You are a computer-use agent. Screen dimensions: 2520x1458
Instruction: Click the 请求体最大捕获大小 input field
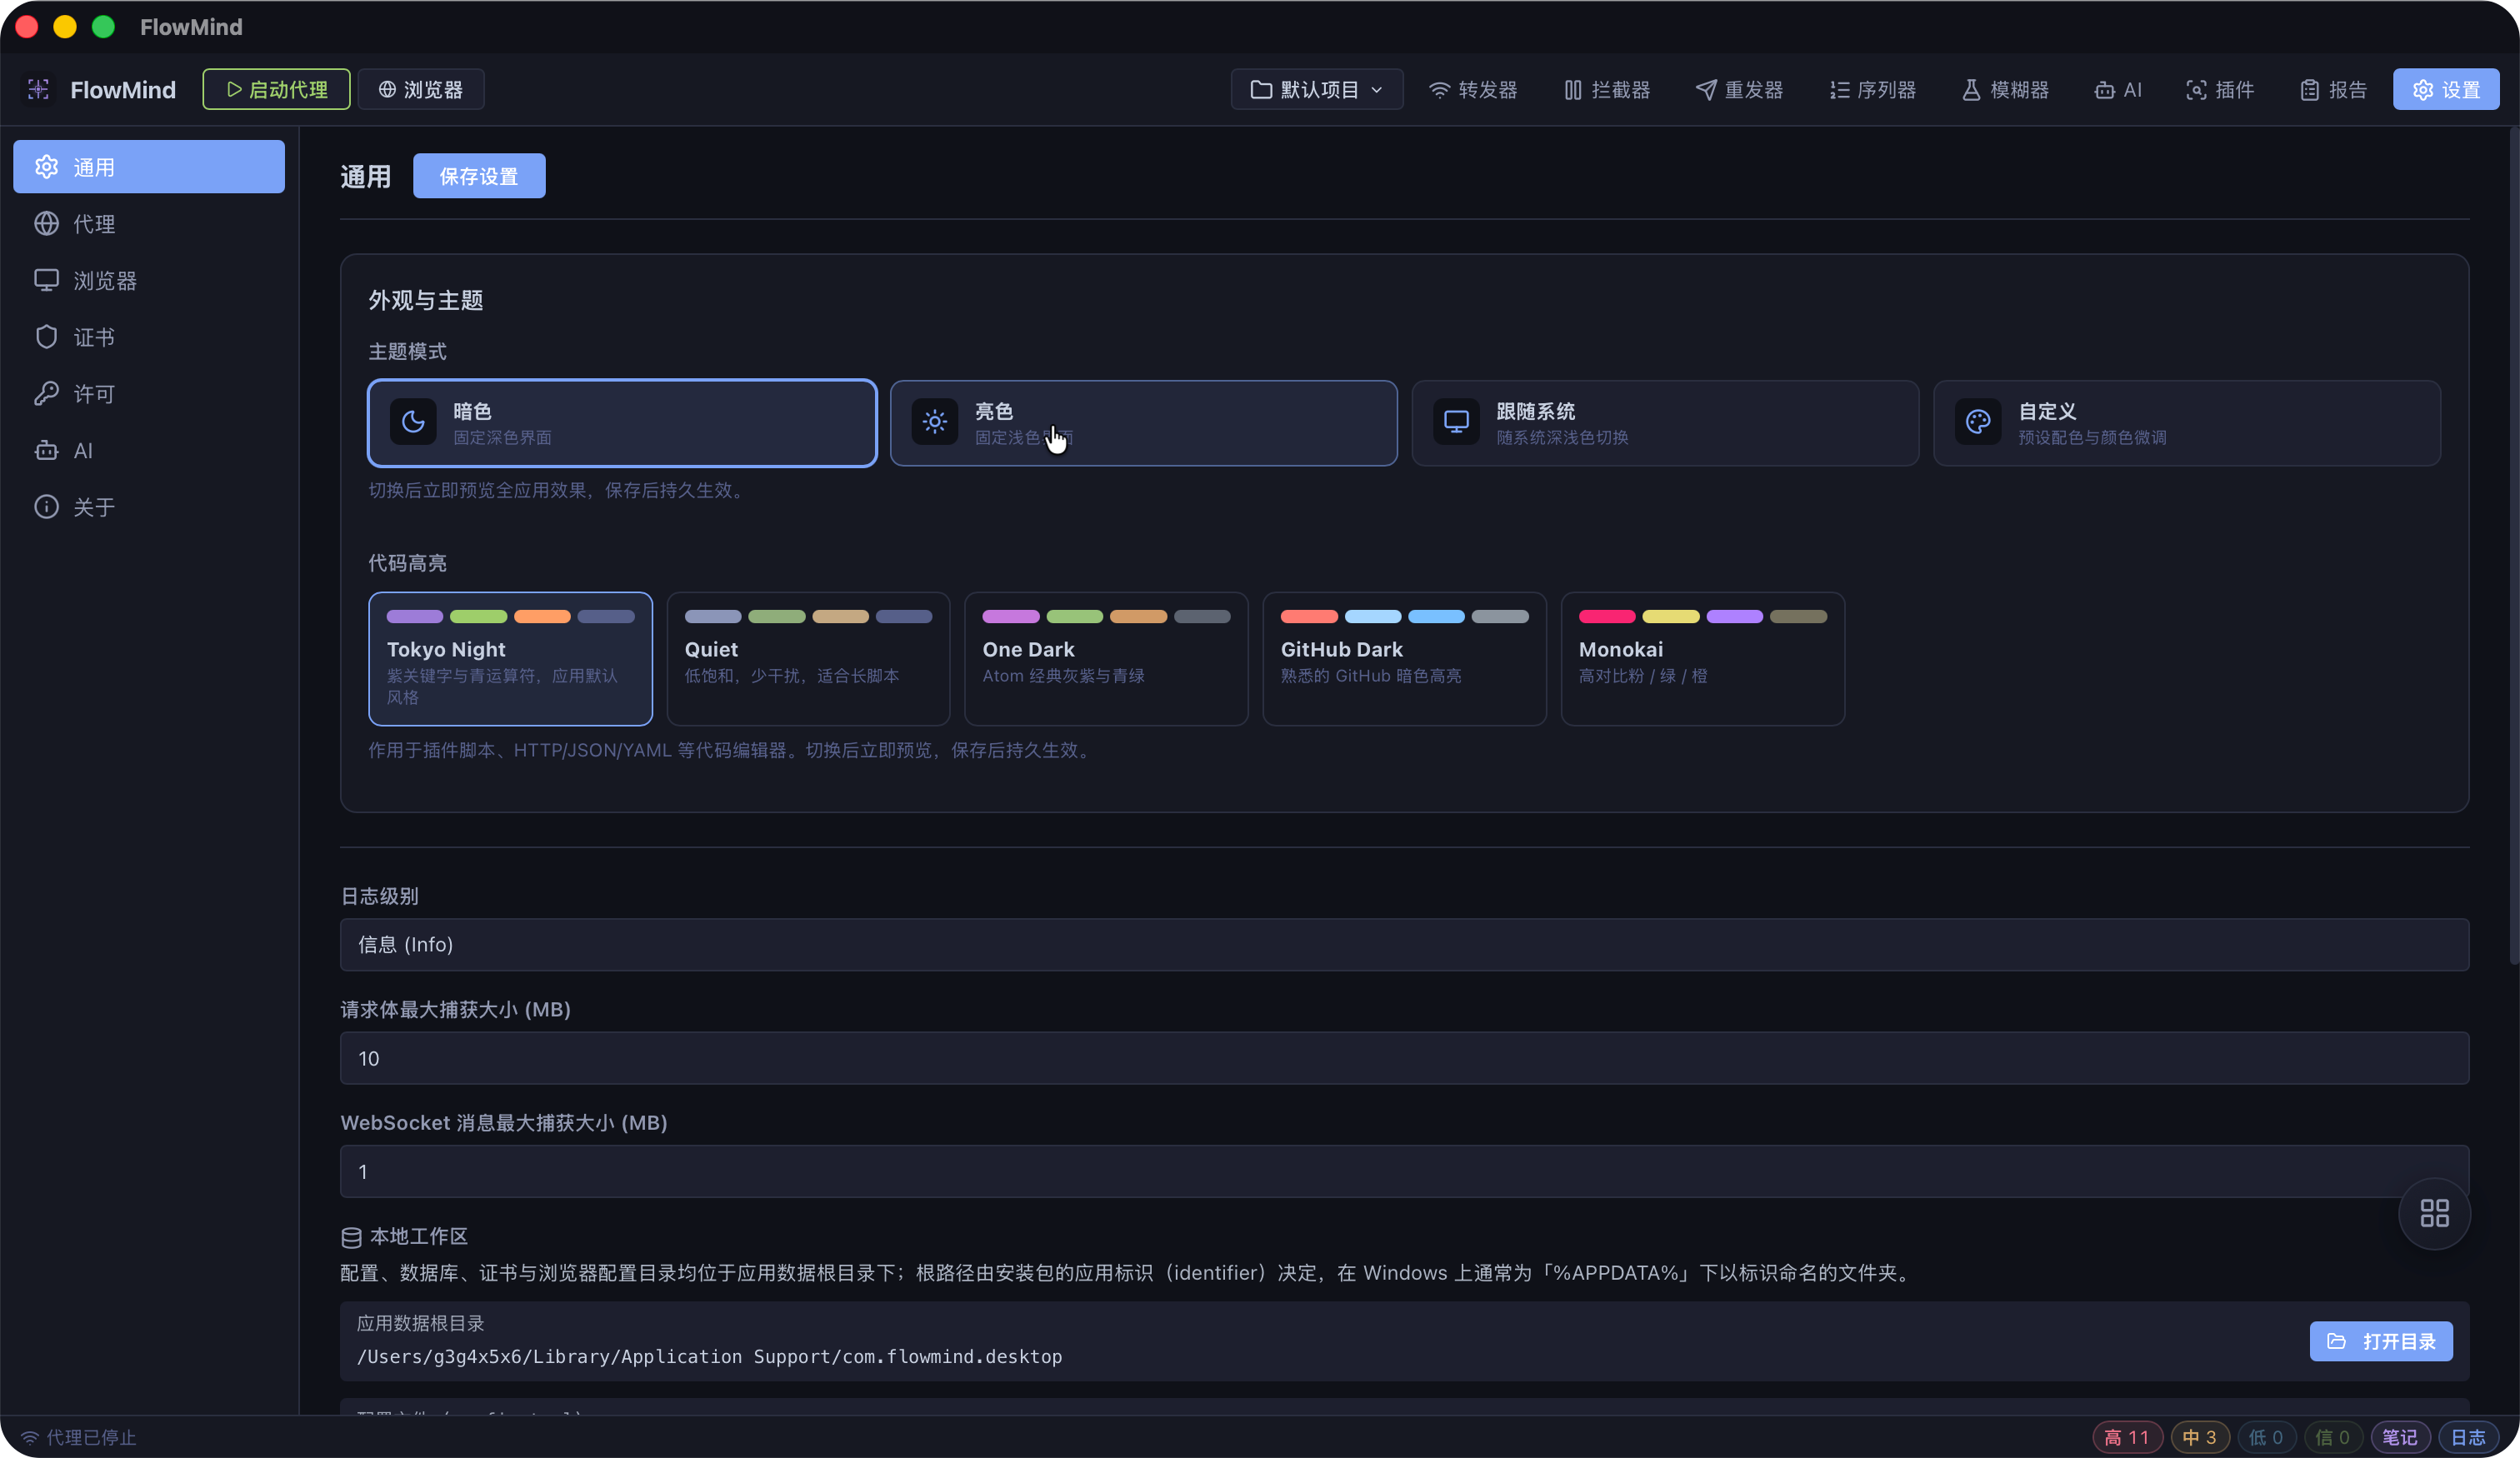(1404, 1058)
